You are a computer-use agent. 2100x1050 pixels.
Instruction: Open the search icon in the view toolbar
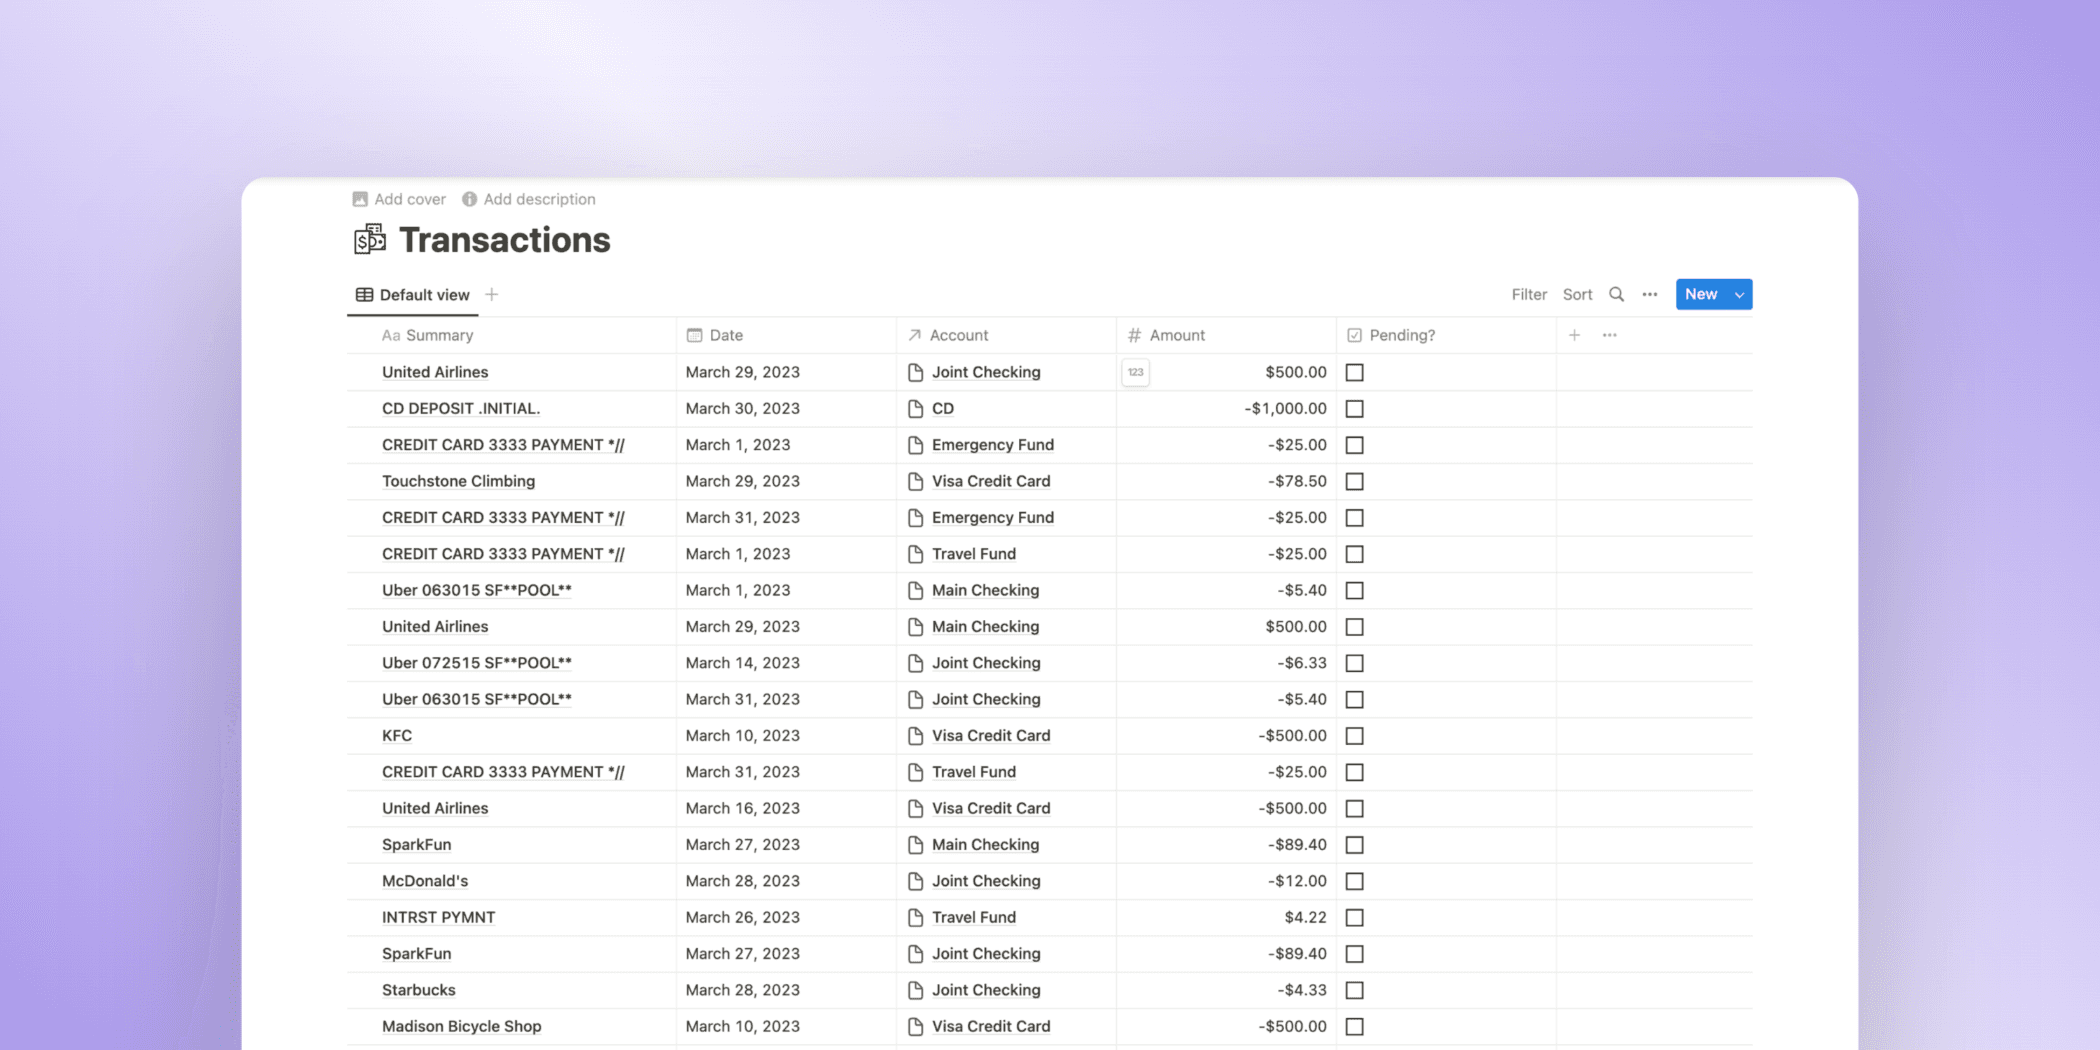coord(1616,294)
